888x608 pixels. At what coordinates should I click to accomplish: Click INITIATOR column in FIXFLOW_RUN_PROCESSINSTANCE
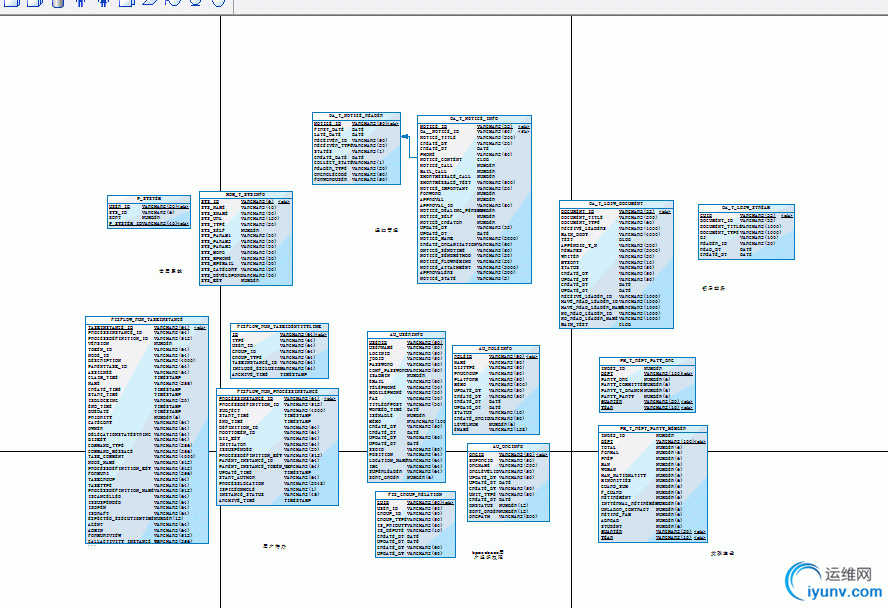[233, 444]
